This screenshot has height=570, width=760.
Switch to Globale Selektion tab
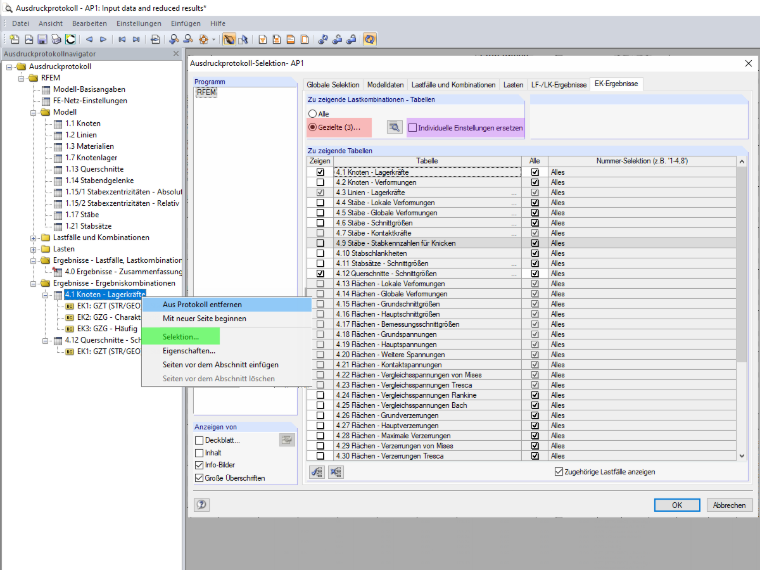point(333,85)
